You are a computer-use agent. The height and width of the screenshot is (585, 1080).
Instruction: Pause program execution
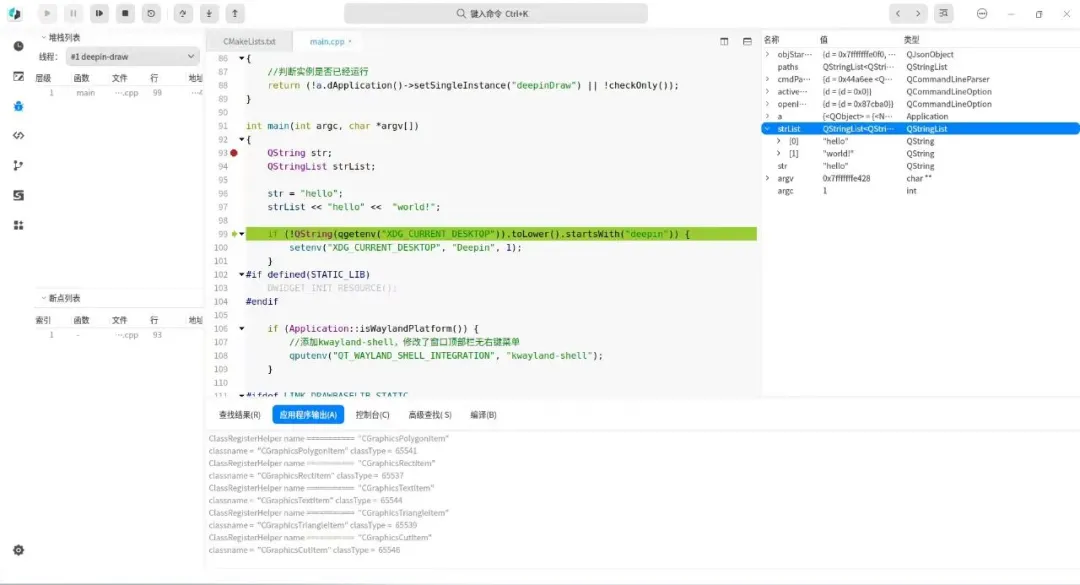pyautogui.click(x=73, y=13)
